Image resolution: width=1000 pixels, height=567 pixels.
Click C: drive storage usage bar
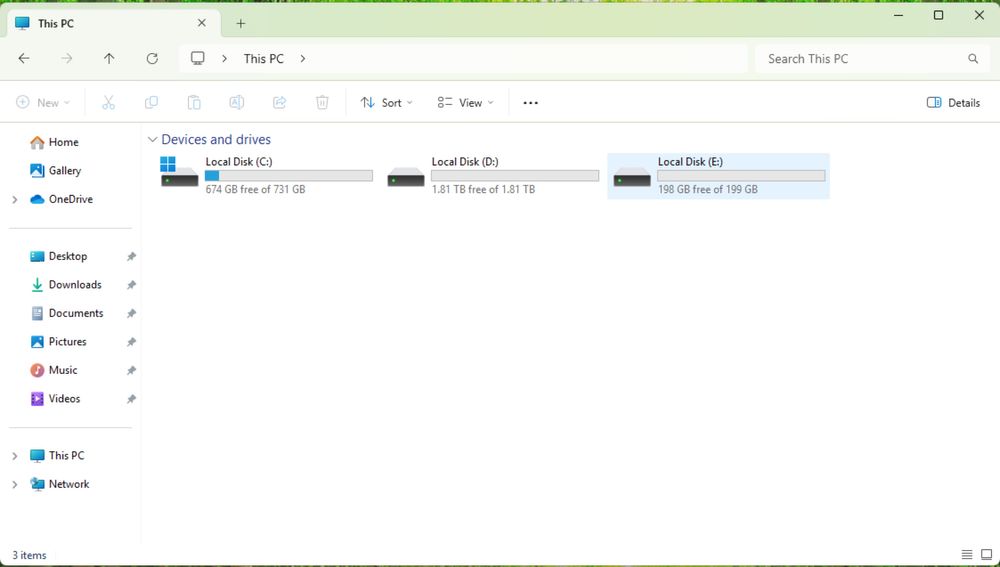click(289, 175)
